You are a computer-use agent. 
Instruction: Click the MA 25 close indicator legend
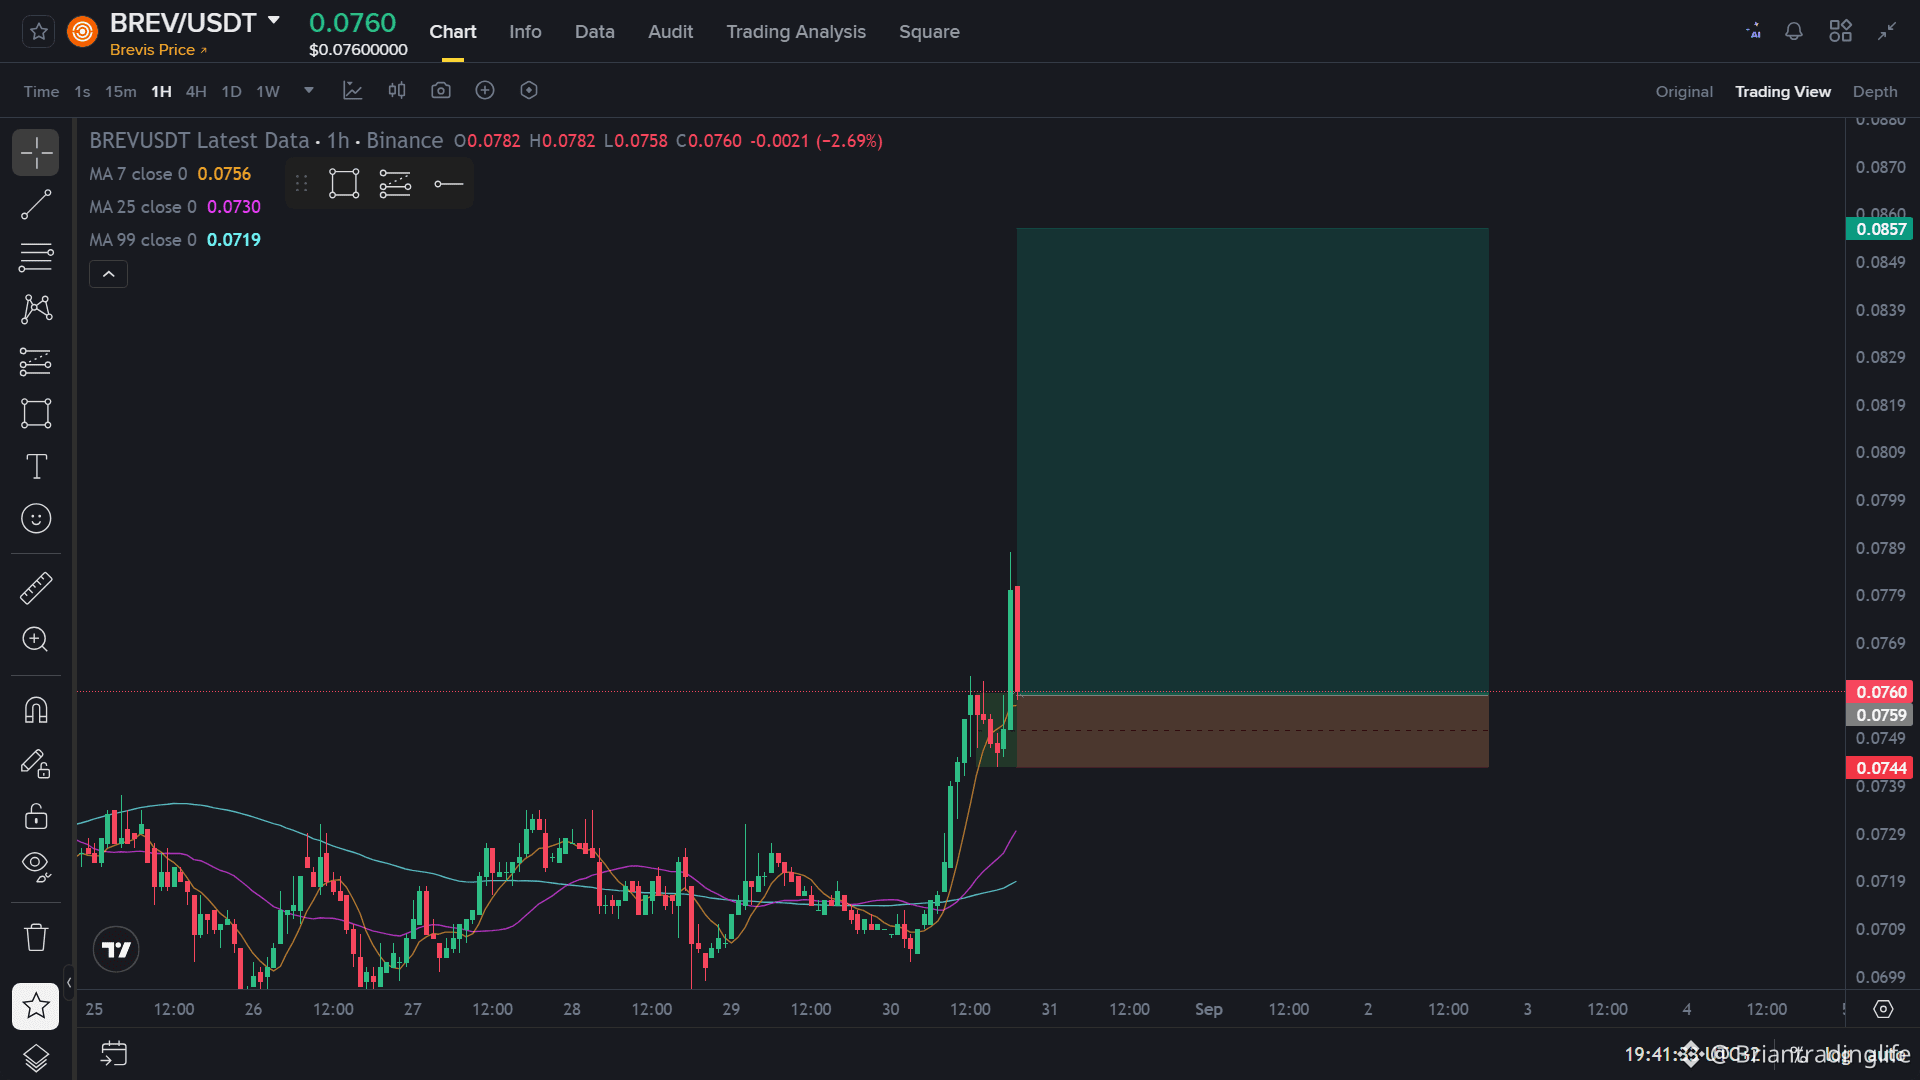pyautogui.click(x=175, y=207)
